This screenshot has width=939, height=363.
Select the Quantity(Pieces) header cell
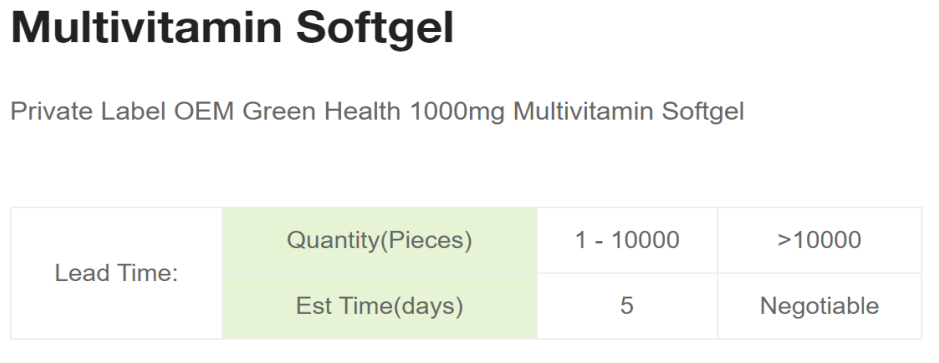click(x=380, y=240)
